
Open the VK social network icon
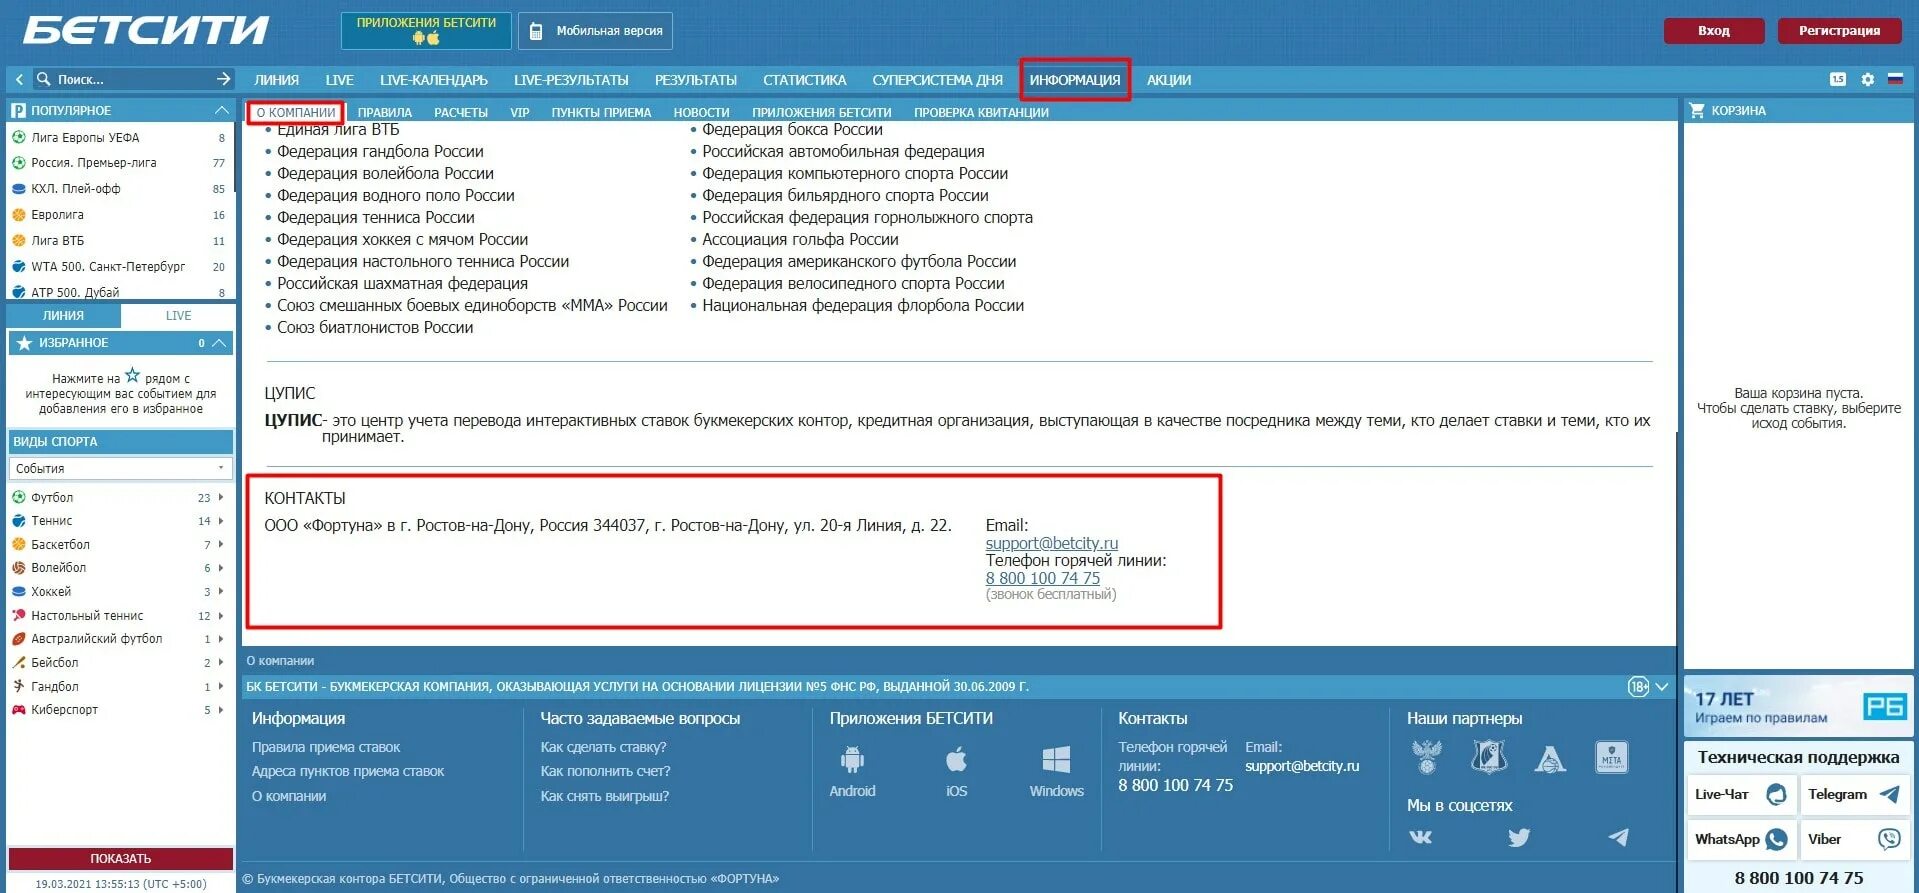click(x=1421, y=837)
